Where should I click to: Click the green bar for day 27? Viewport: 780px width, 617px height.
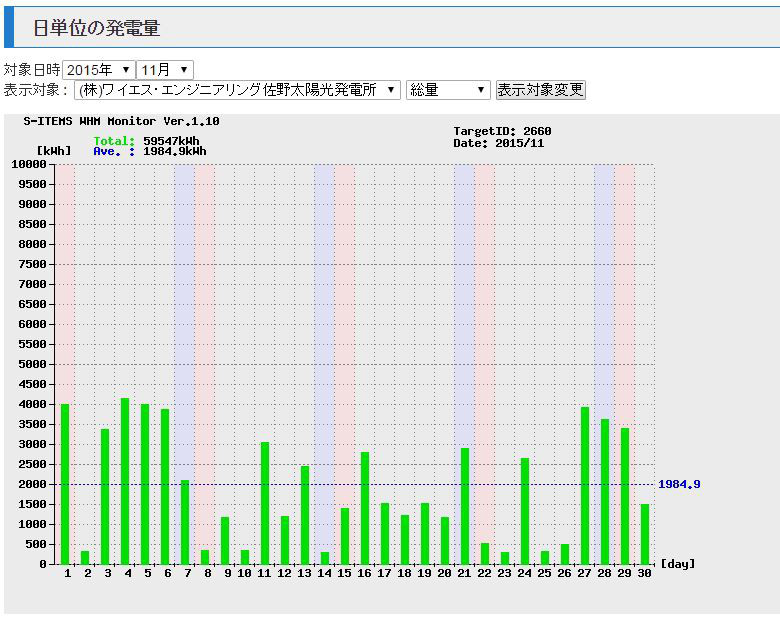(585, 486)
